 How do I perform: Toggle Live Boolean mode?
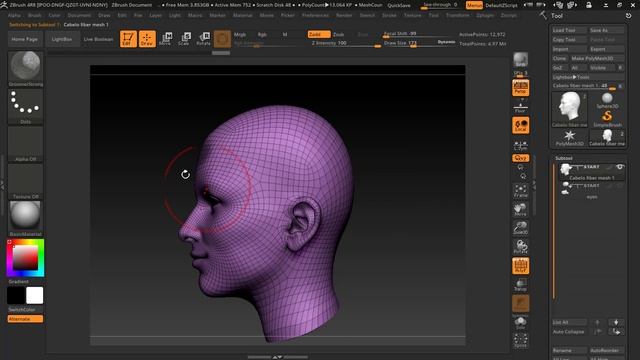click(98, 39)
